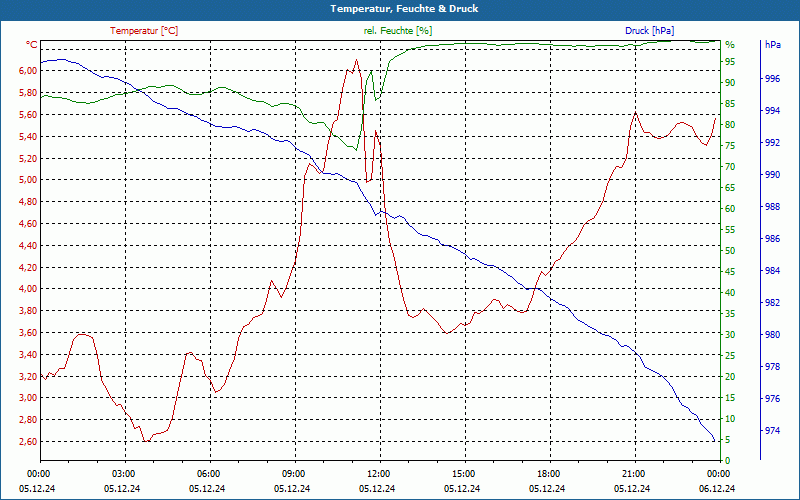Click the "00:00" label above 06.12.24
The height and width of the screenshot is (500, 800).
coord(718,473)
